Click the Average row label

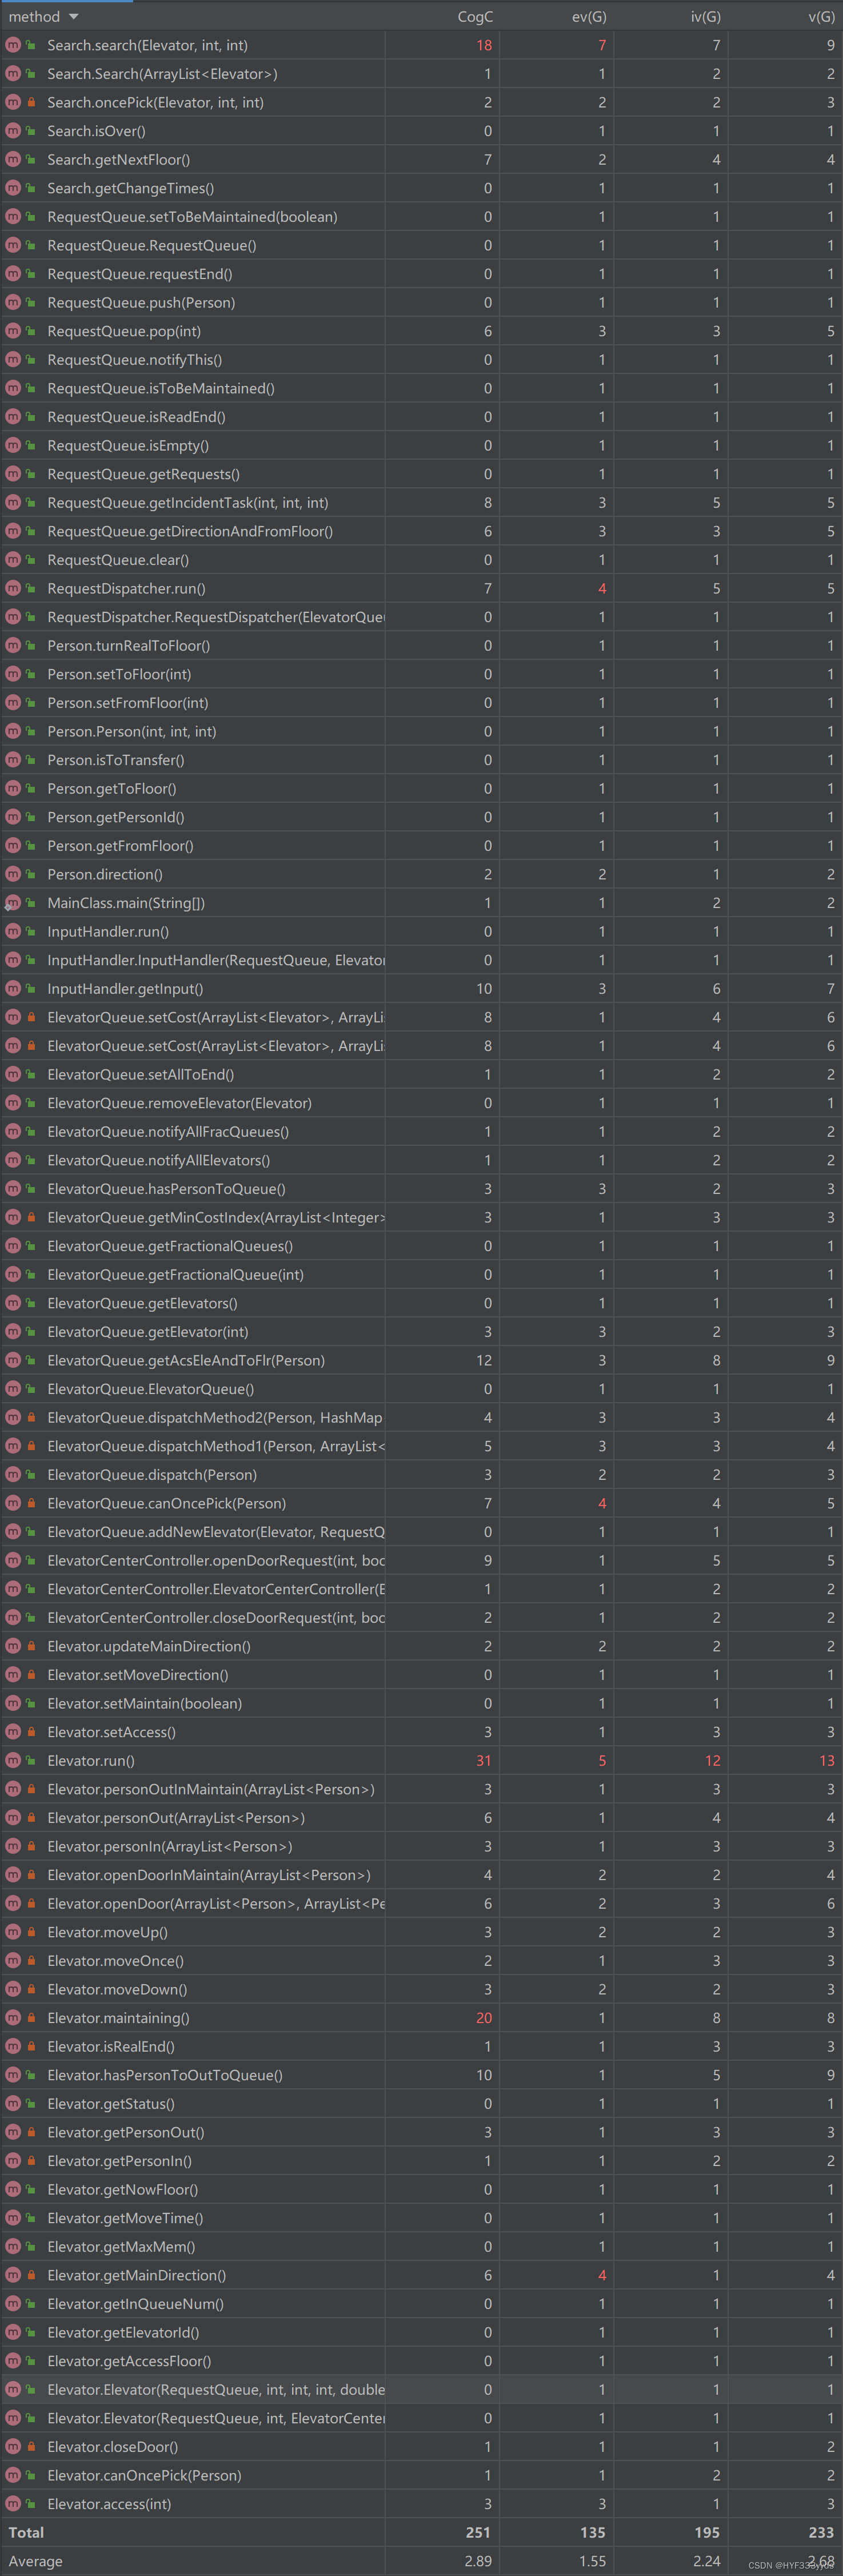click(x=35, y=2561)
